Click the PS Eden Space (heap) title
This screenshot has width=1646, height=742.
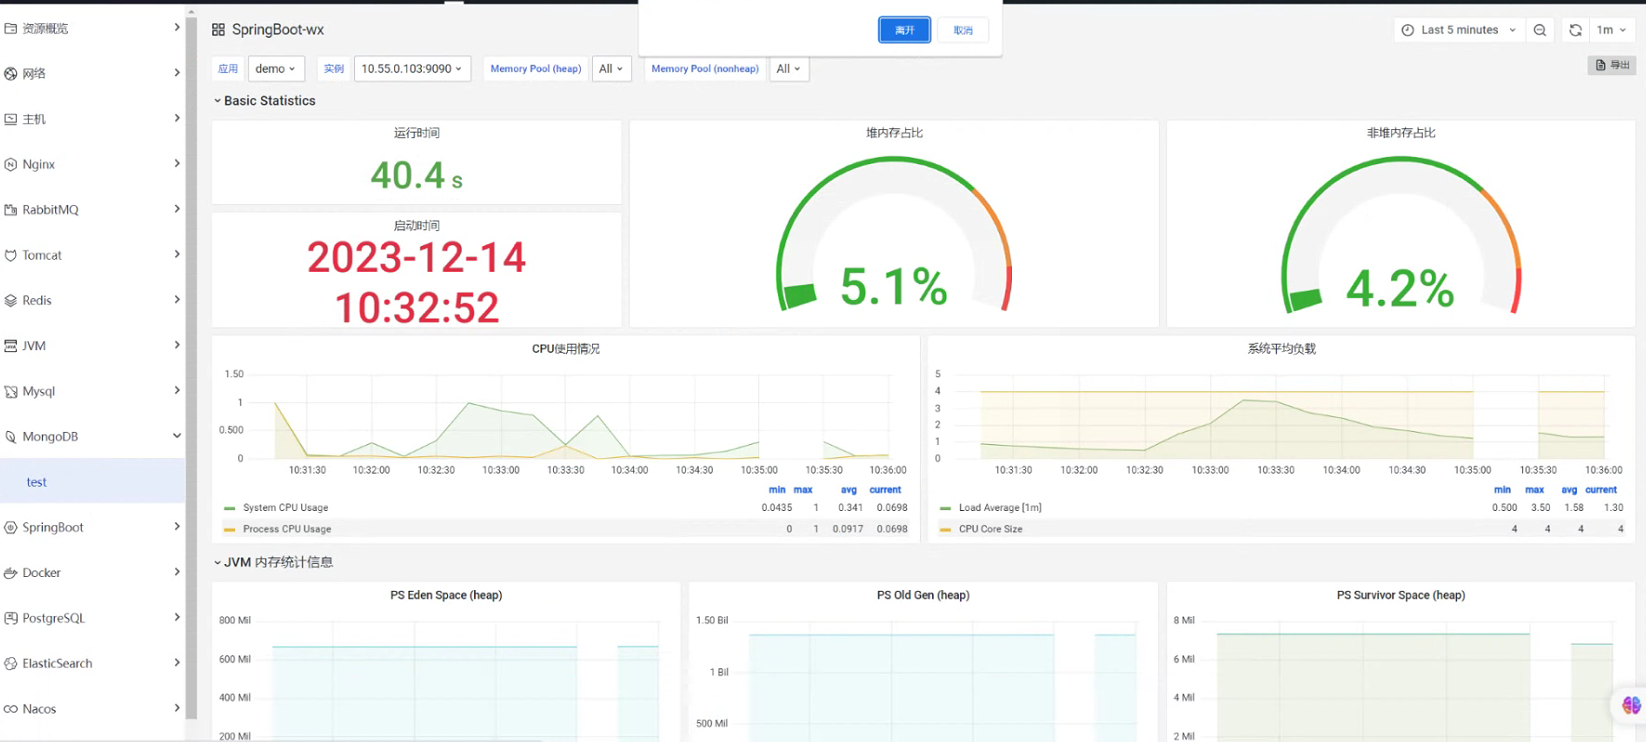(x=446, y=595)
